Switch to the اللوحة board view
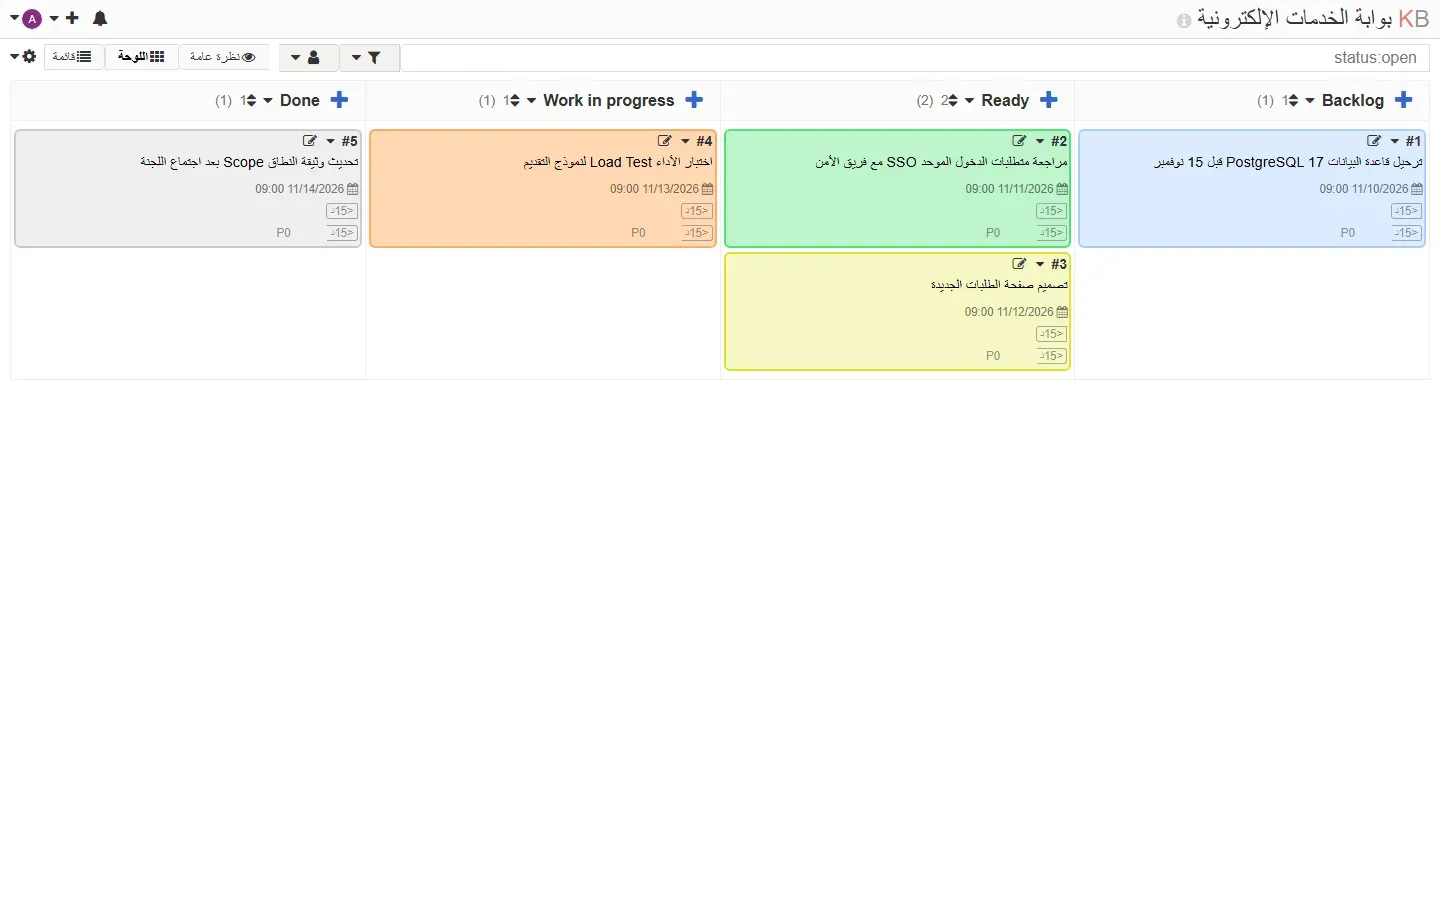Screen dimensions: 1440x900 (x=142, y=57)
